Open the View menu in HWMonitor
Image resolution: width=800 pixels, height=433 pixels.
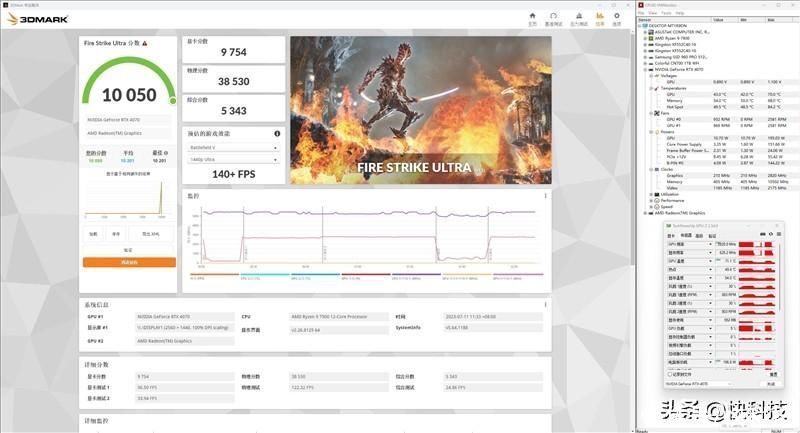pos(653,13)
